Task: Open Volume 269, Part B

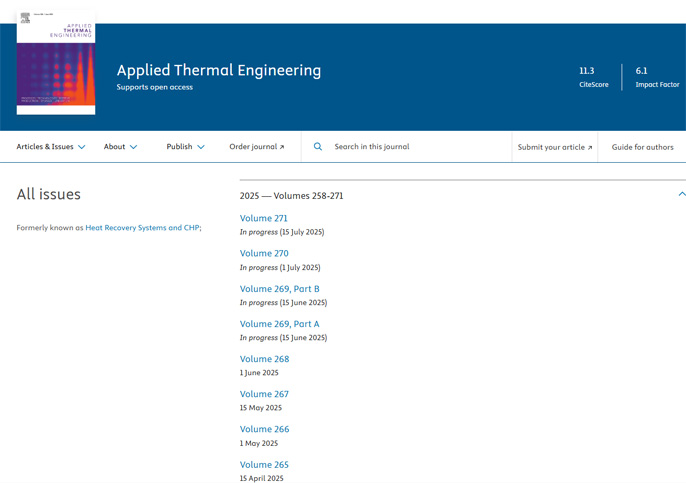Action: point(280,289)
